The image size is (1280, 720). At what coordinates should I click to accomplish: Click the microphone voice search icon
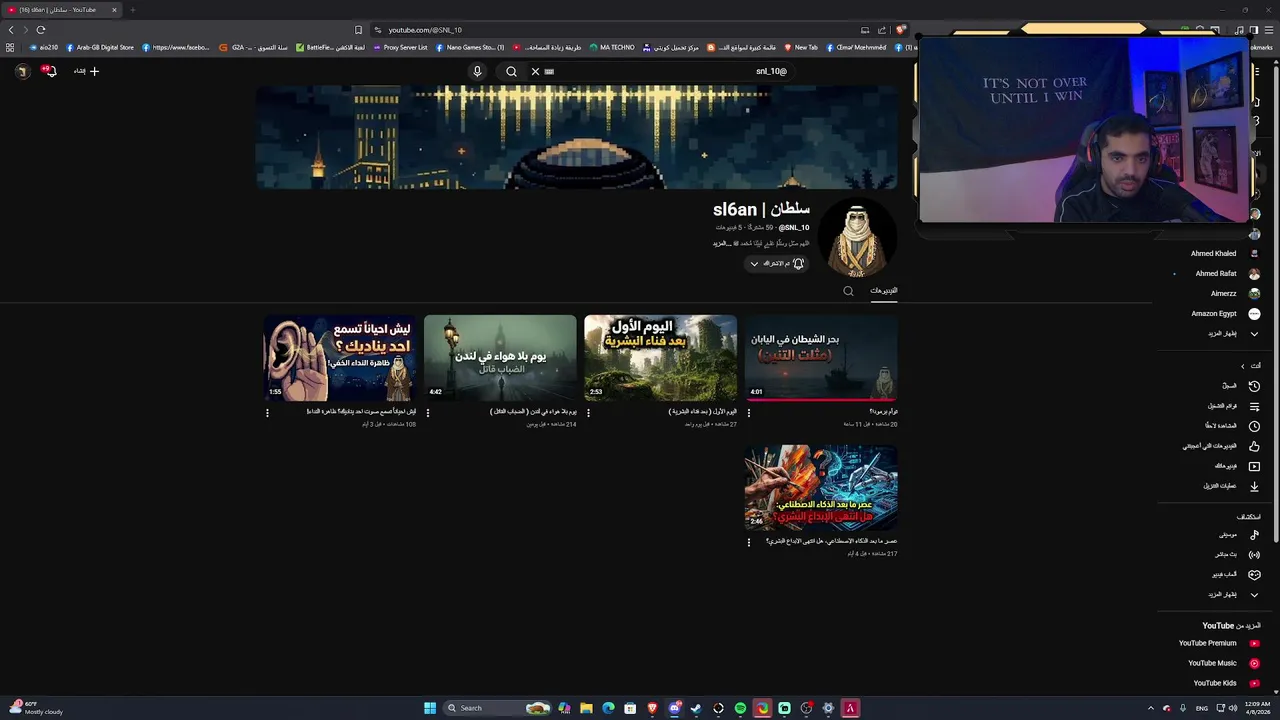477,71
